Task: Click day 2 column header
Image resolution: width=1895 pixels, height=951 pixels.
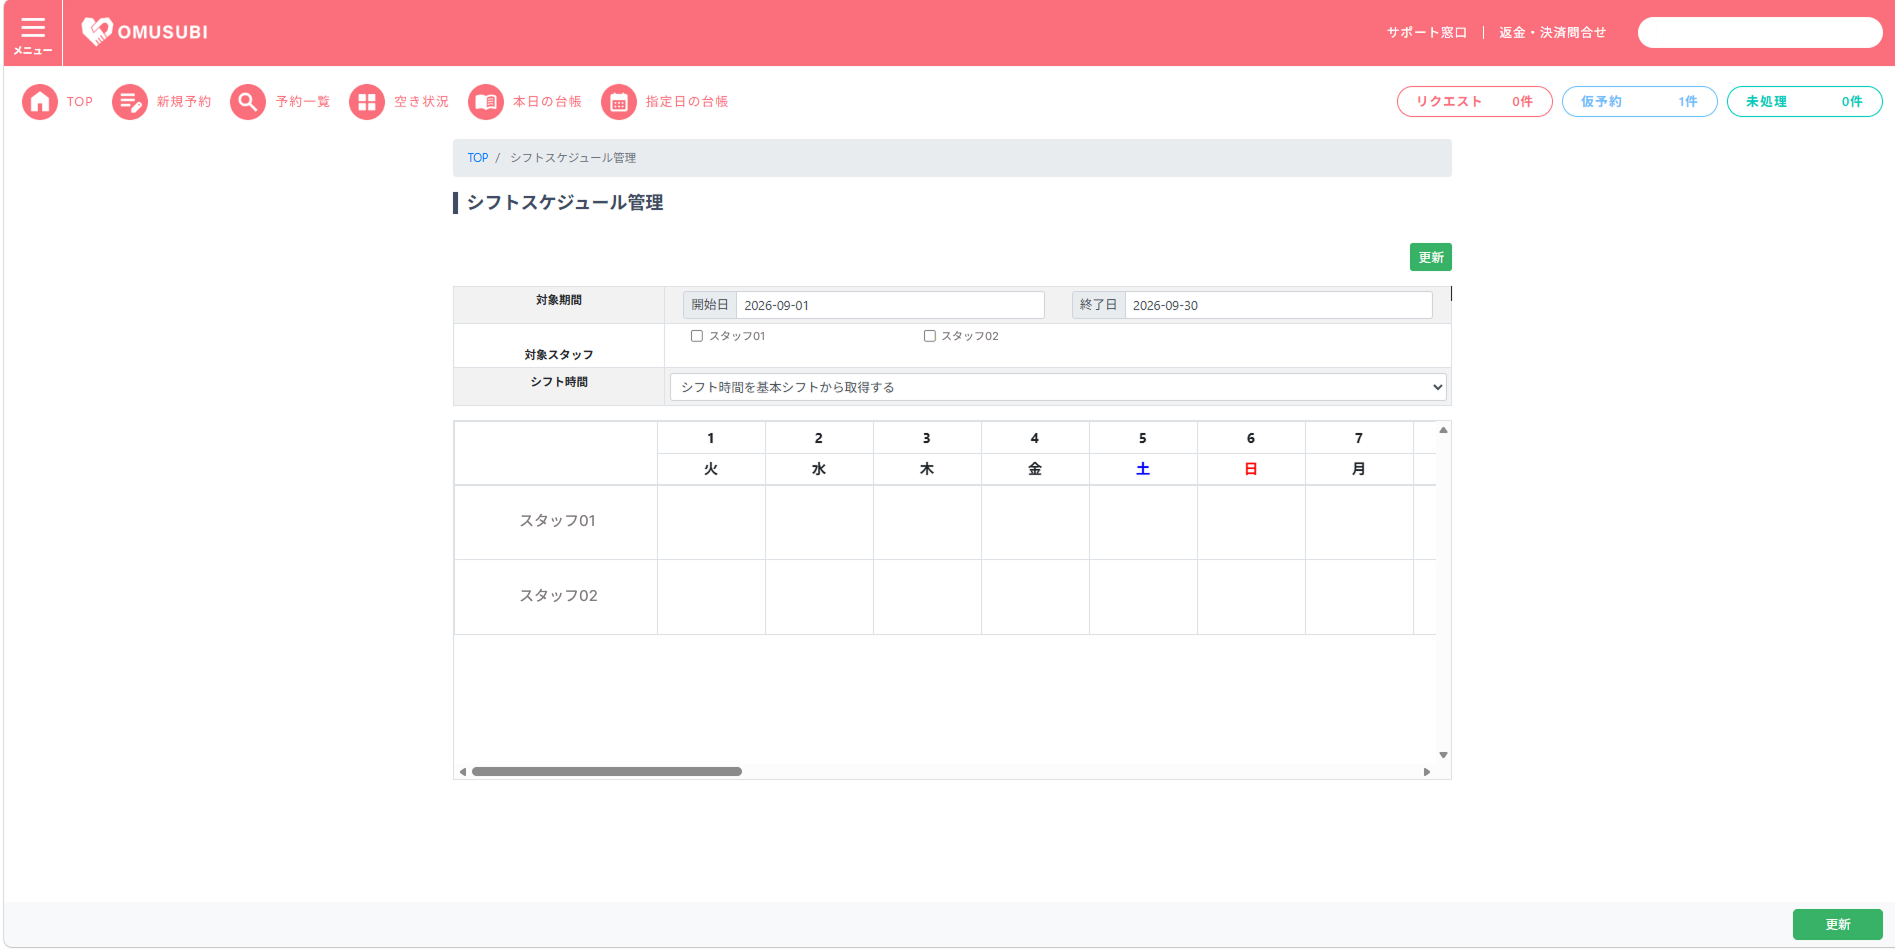Action: [819, 438]
